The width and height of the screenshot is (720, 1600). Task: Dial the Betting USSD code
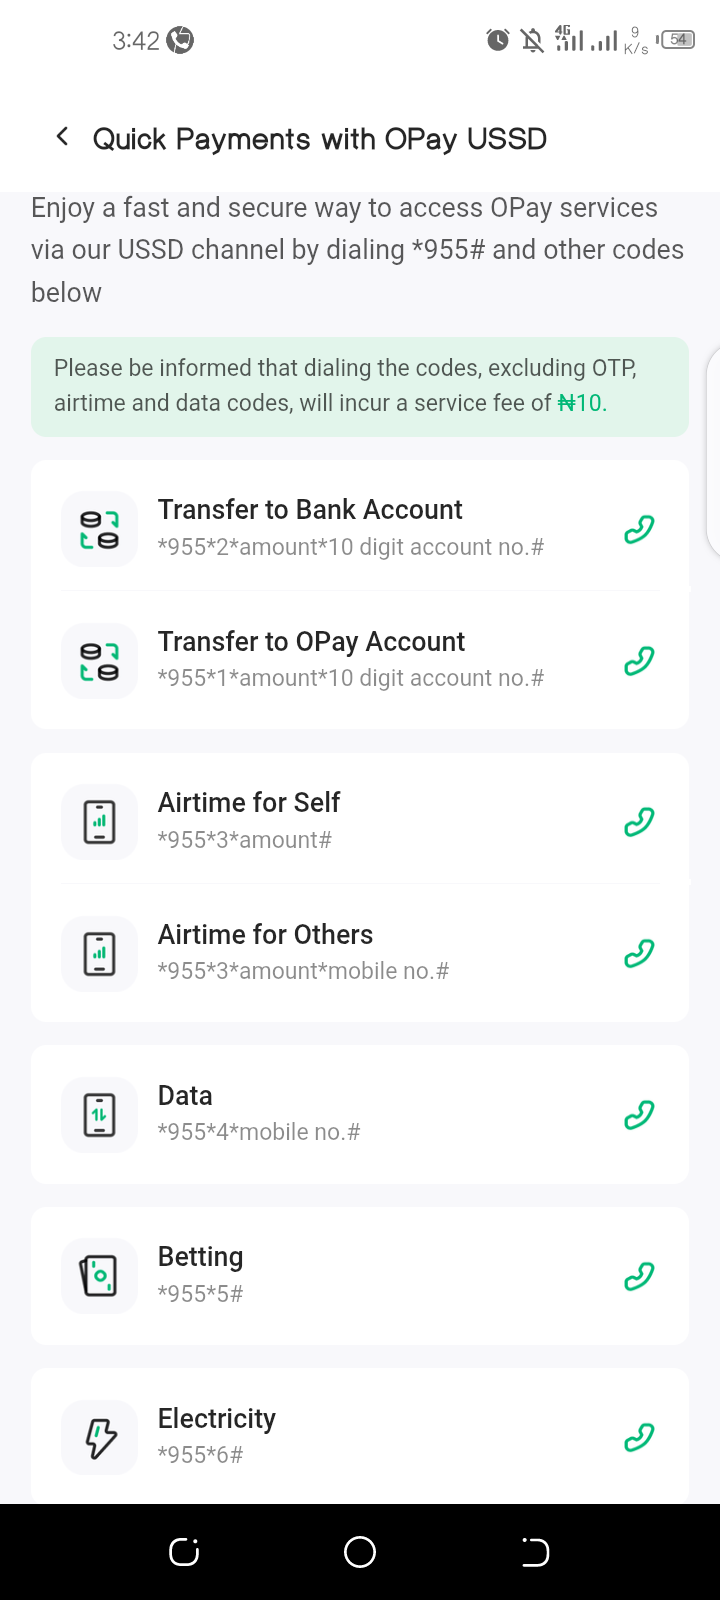[639, 1276]
